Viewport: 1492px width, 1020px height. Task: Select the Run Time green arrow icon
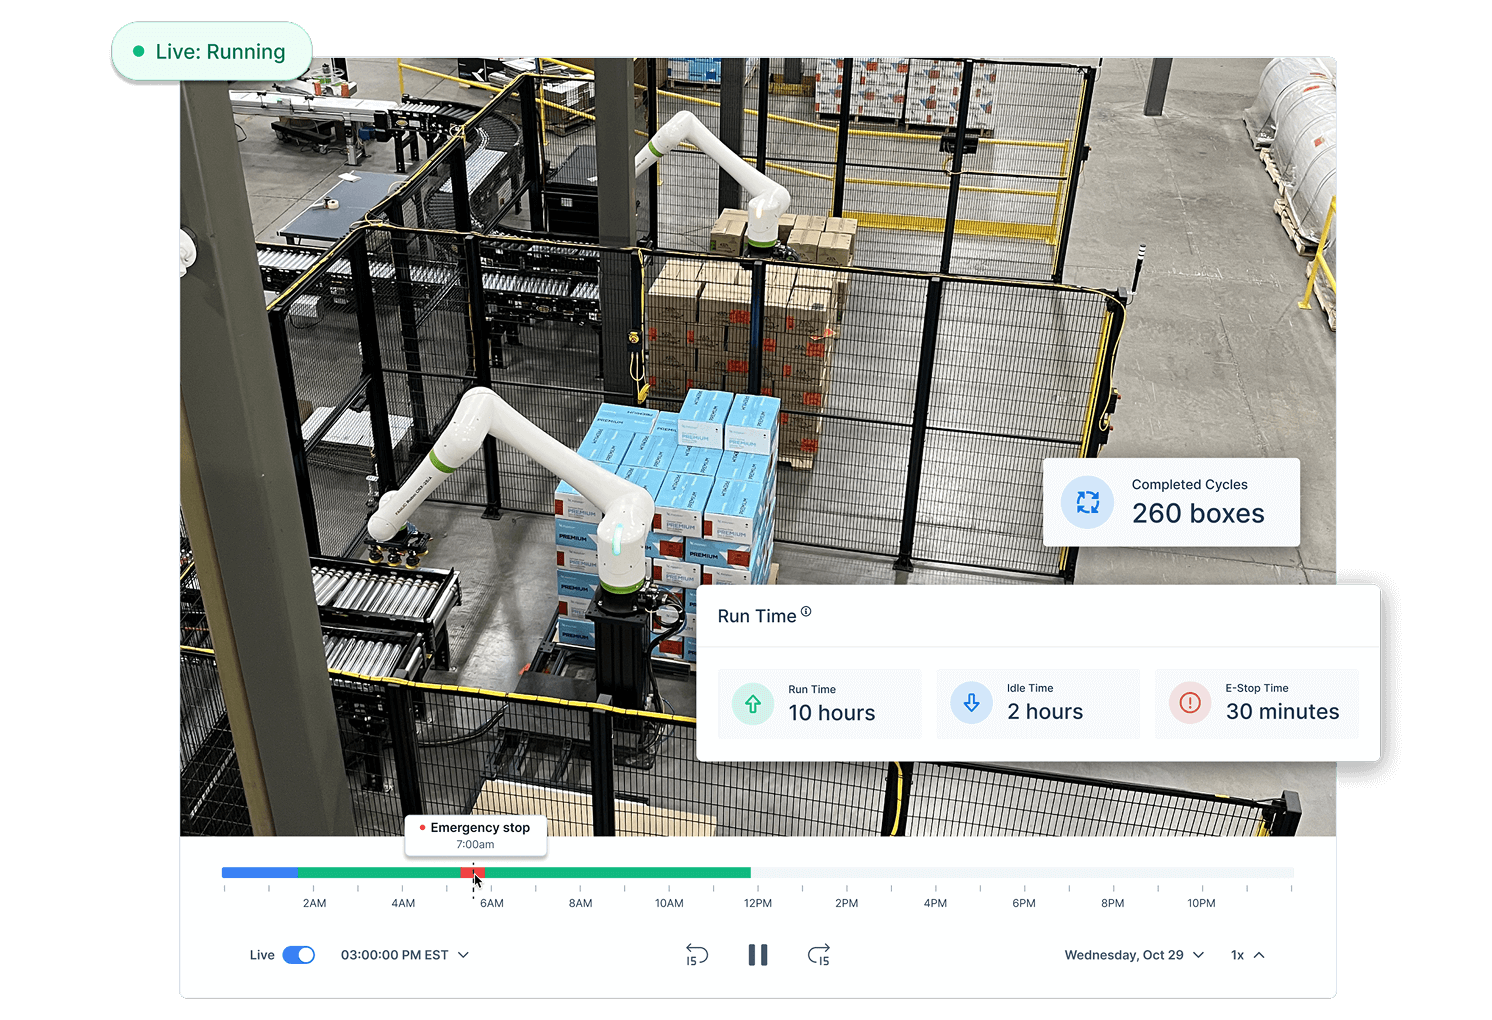[752, 703]
